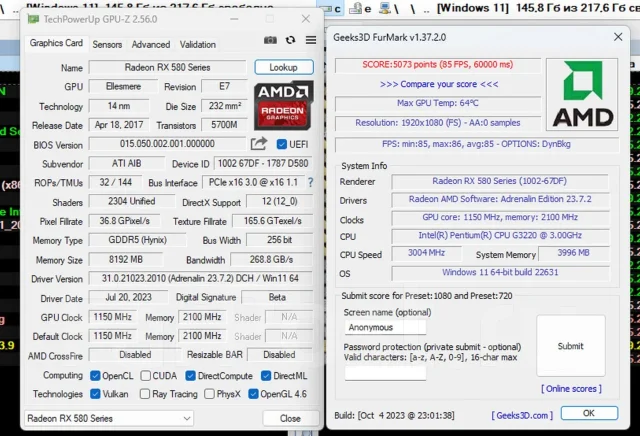
Task: Minimize the GPU-Z window
Action: click(234, 19)
